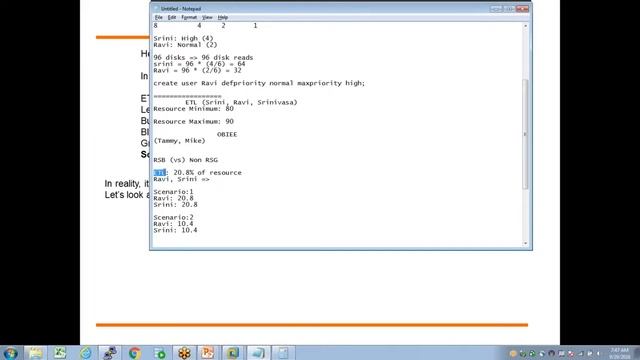Click the network computers taskbar icon
This screenshot has width=640, height=360.
110,353
